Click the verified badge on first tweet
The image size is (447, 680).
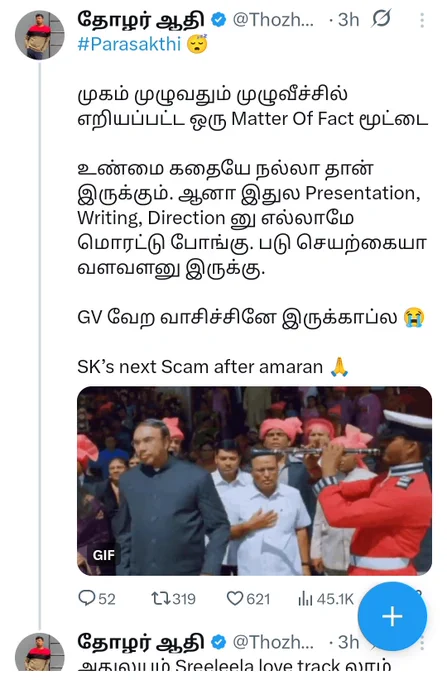pos(219,20)
